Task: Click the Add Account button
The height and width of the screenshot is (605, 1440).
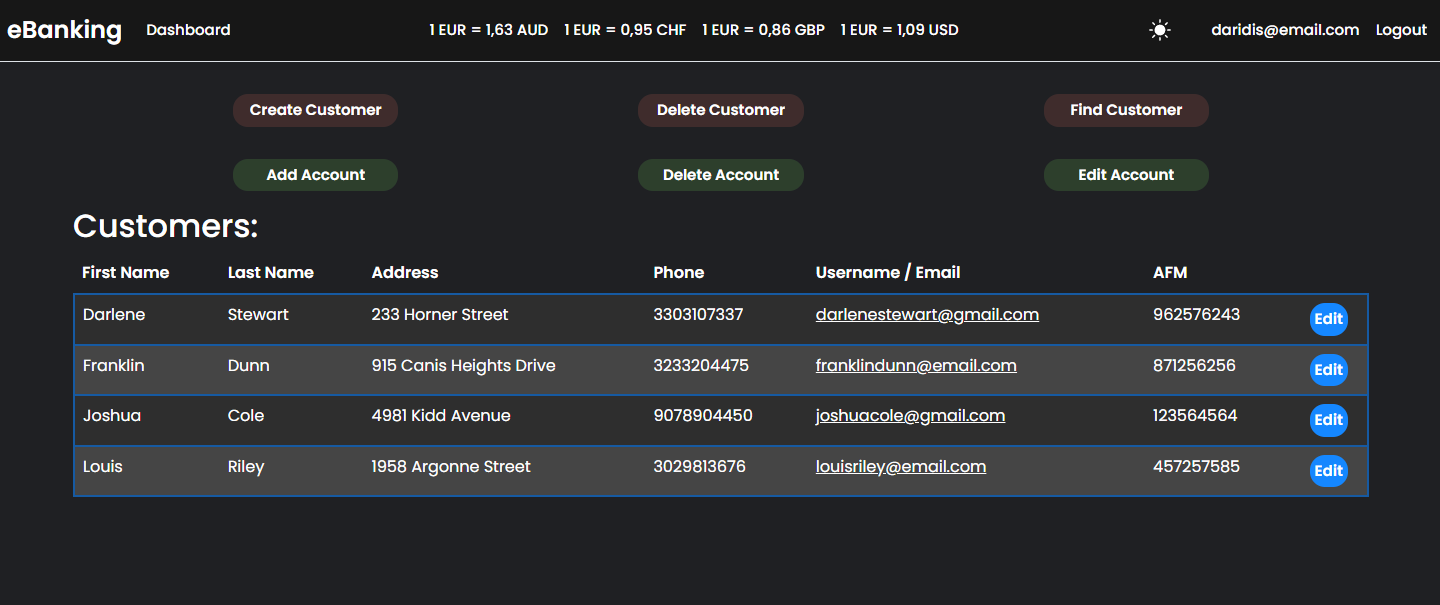Action: [315, 175]
